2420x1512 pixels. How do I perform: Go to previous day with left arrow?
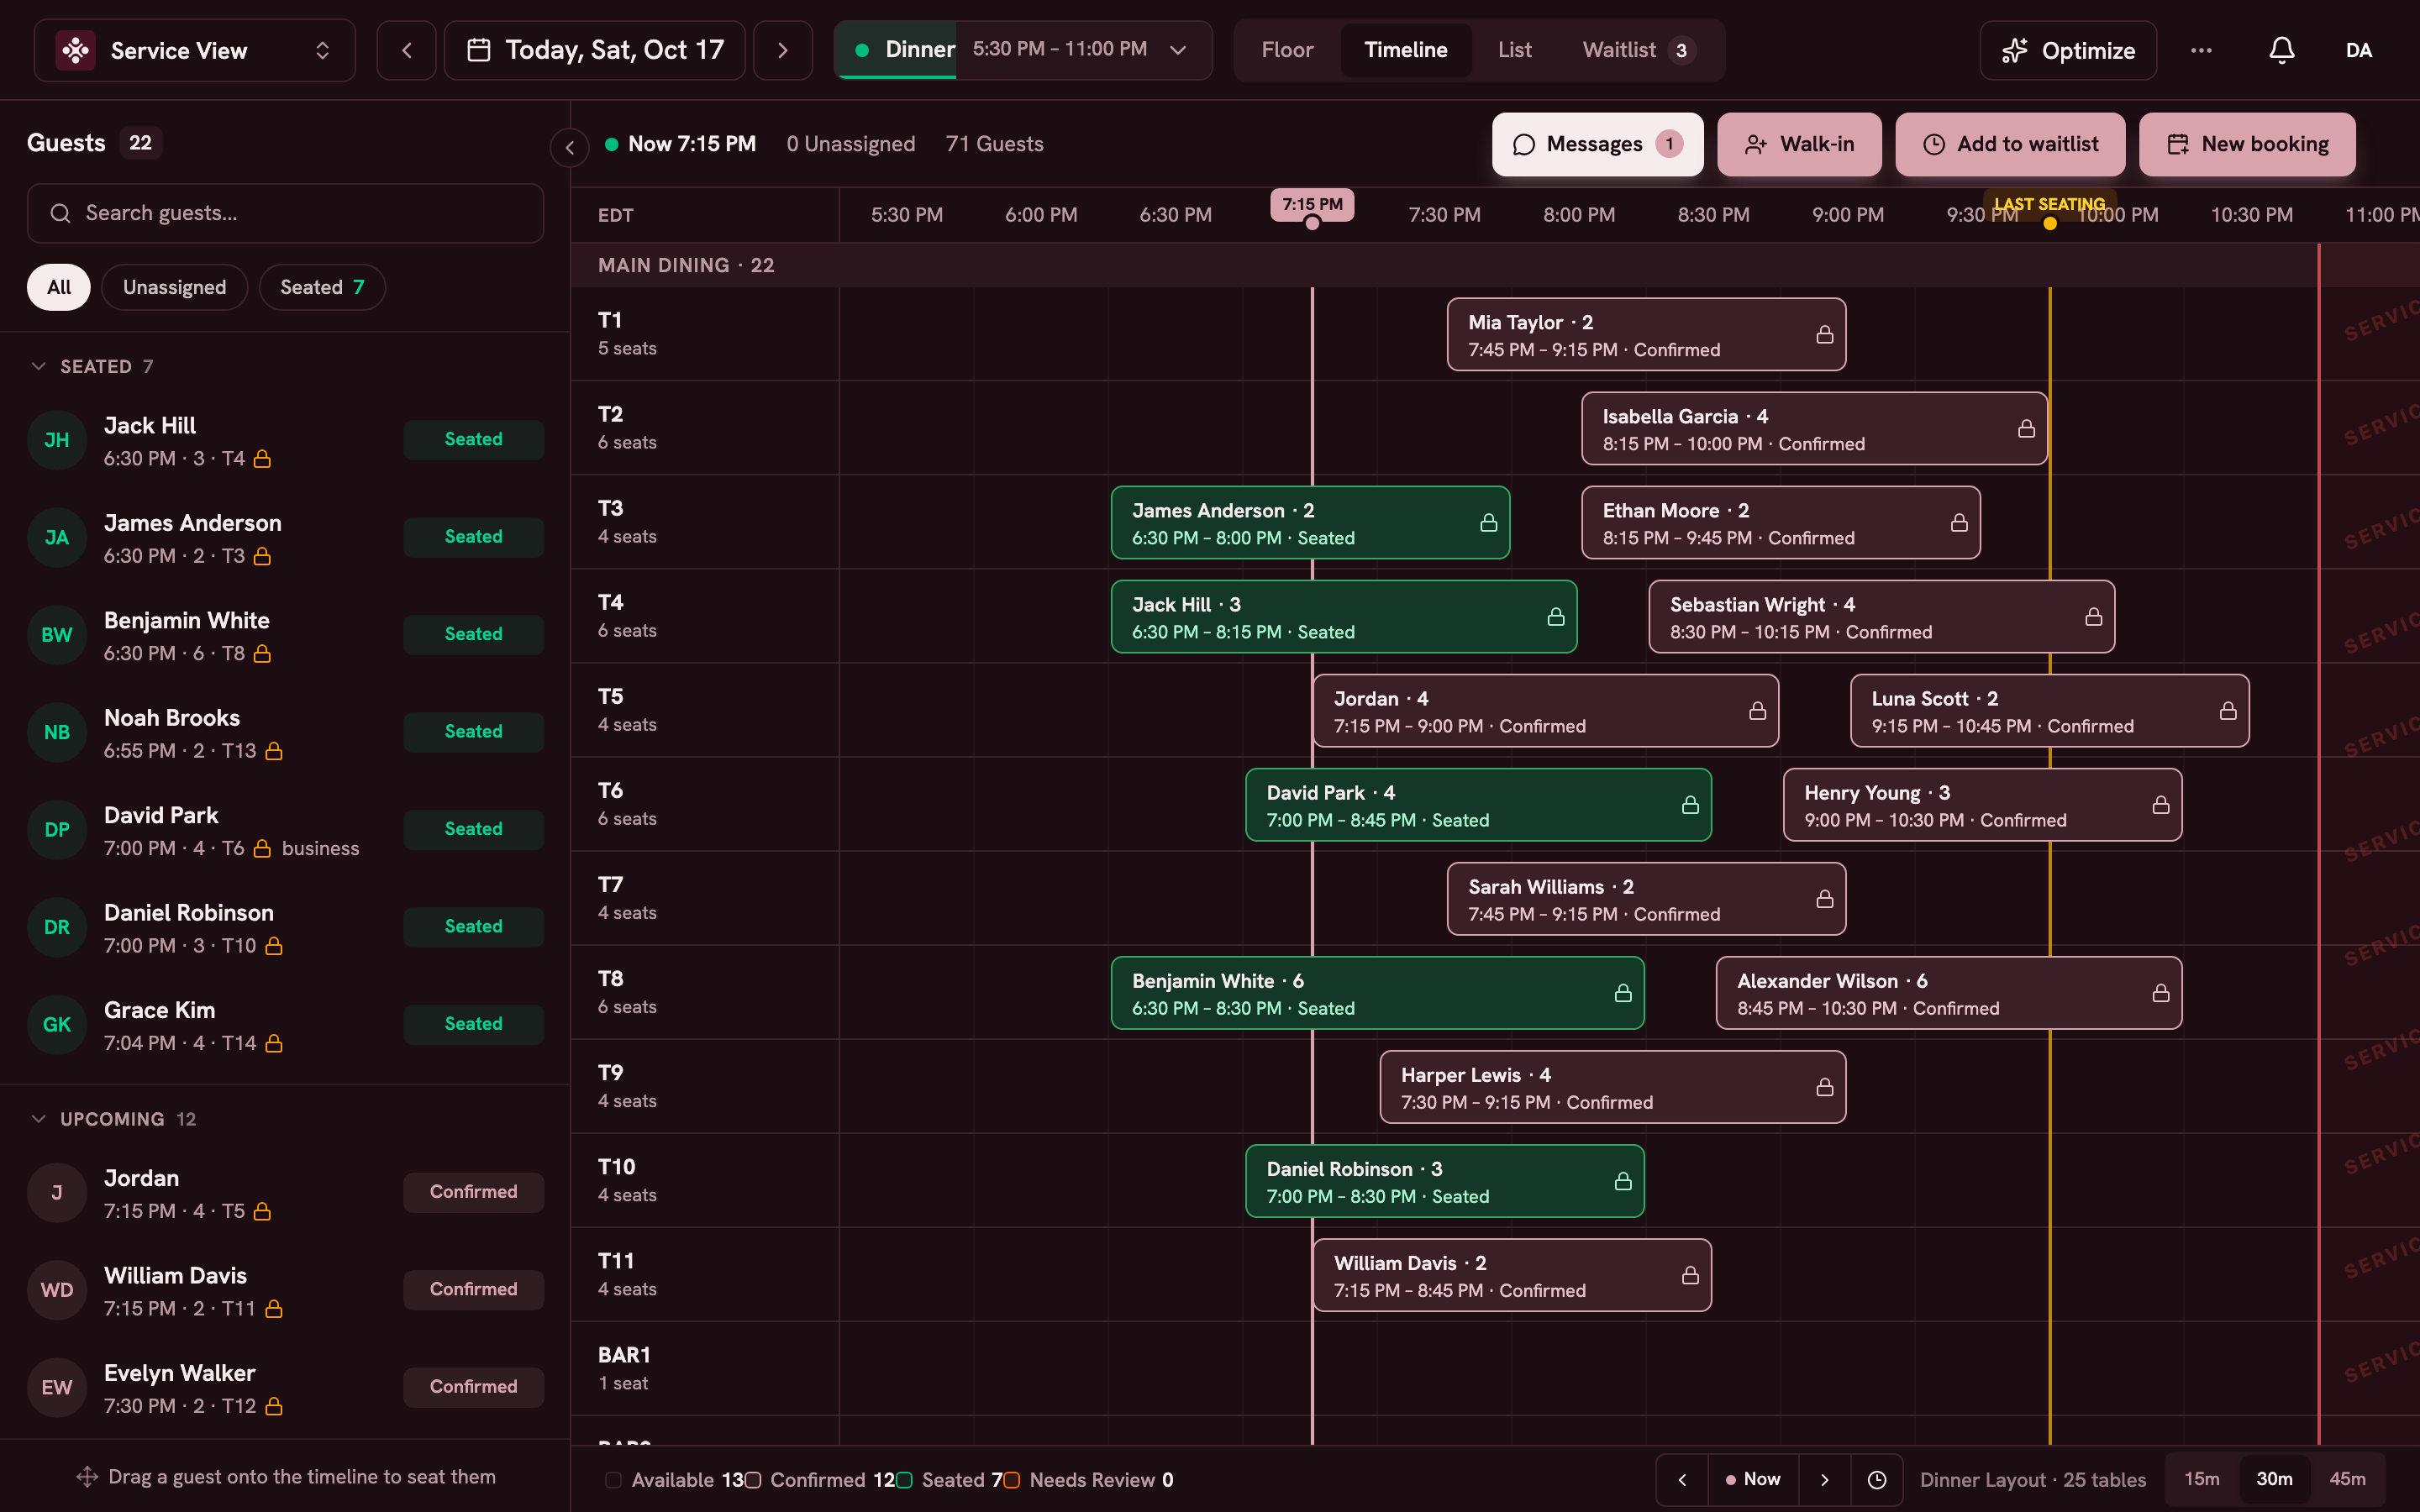(406, 50)
